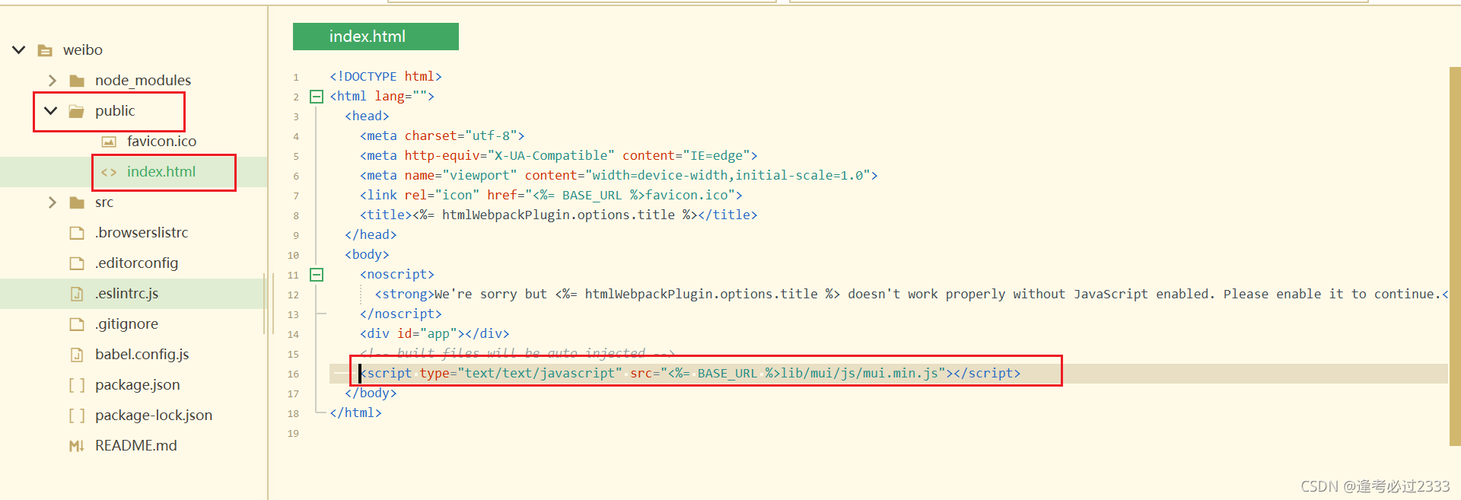Click the node_modules folder icon

tap(77, 81)
